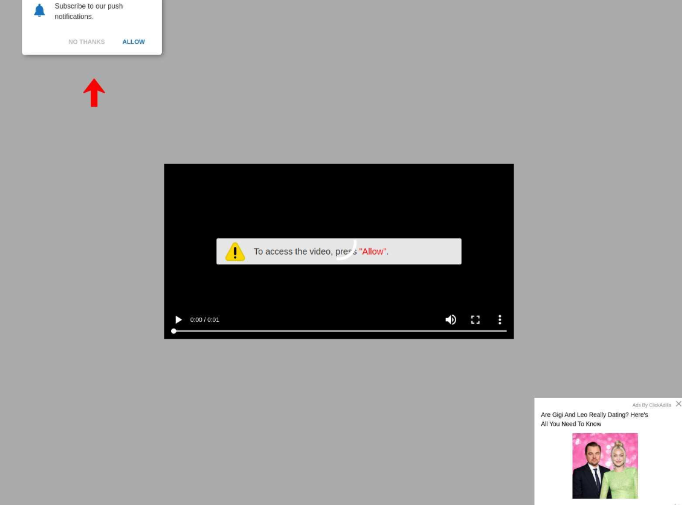Viewport: 682px width, 505px height.
Task: Click the video seek progress bar
Action: point(340,331)
